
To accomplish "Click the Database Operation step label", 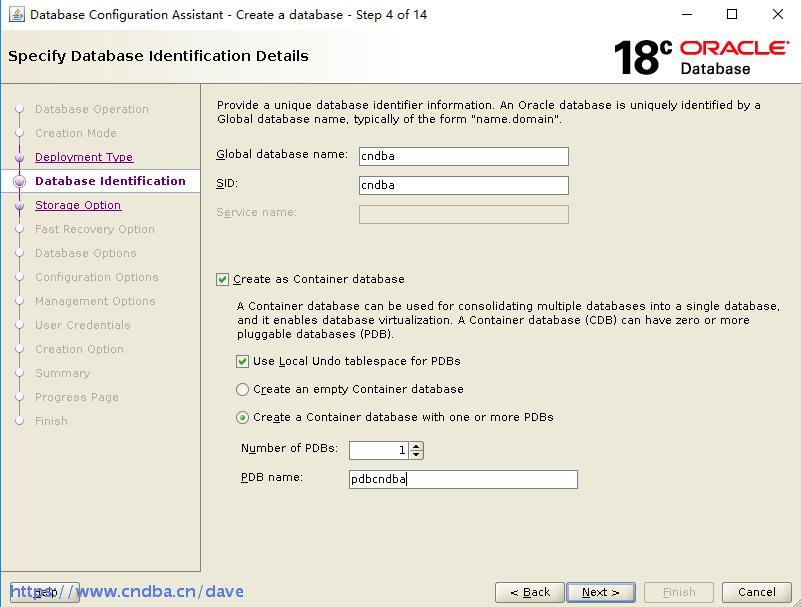I will pyautogui.click(x=91, y=109).
